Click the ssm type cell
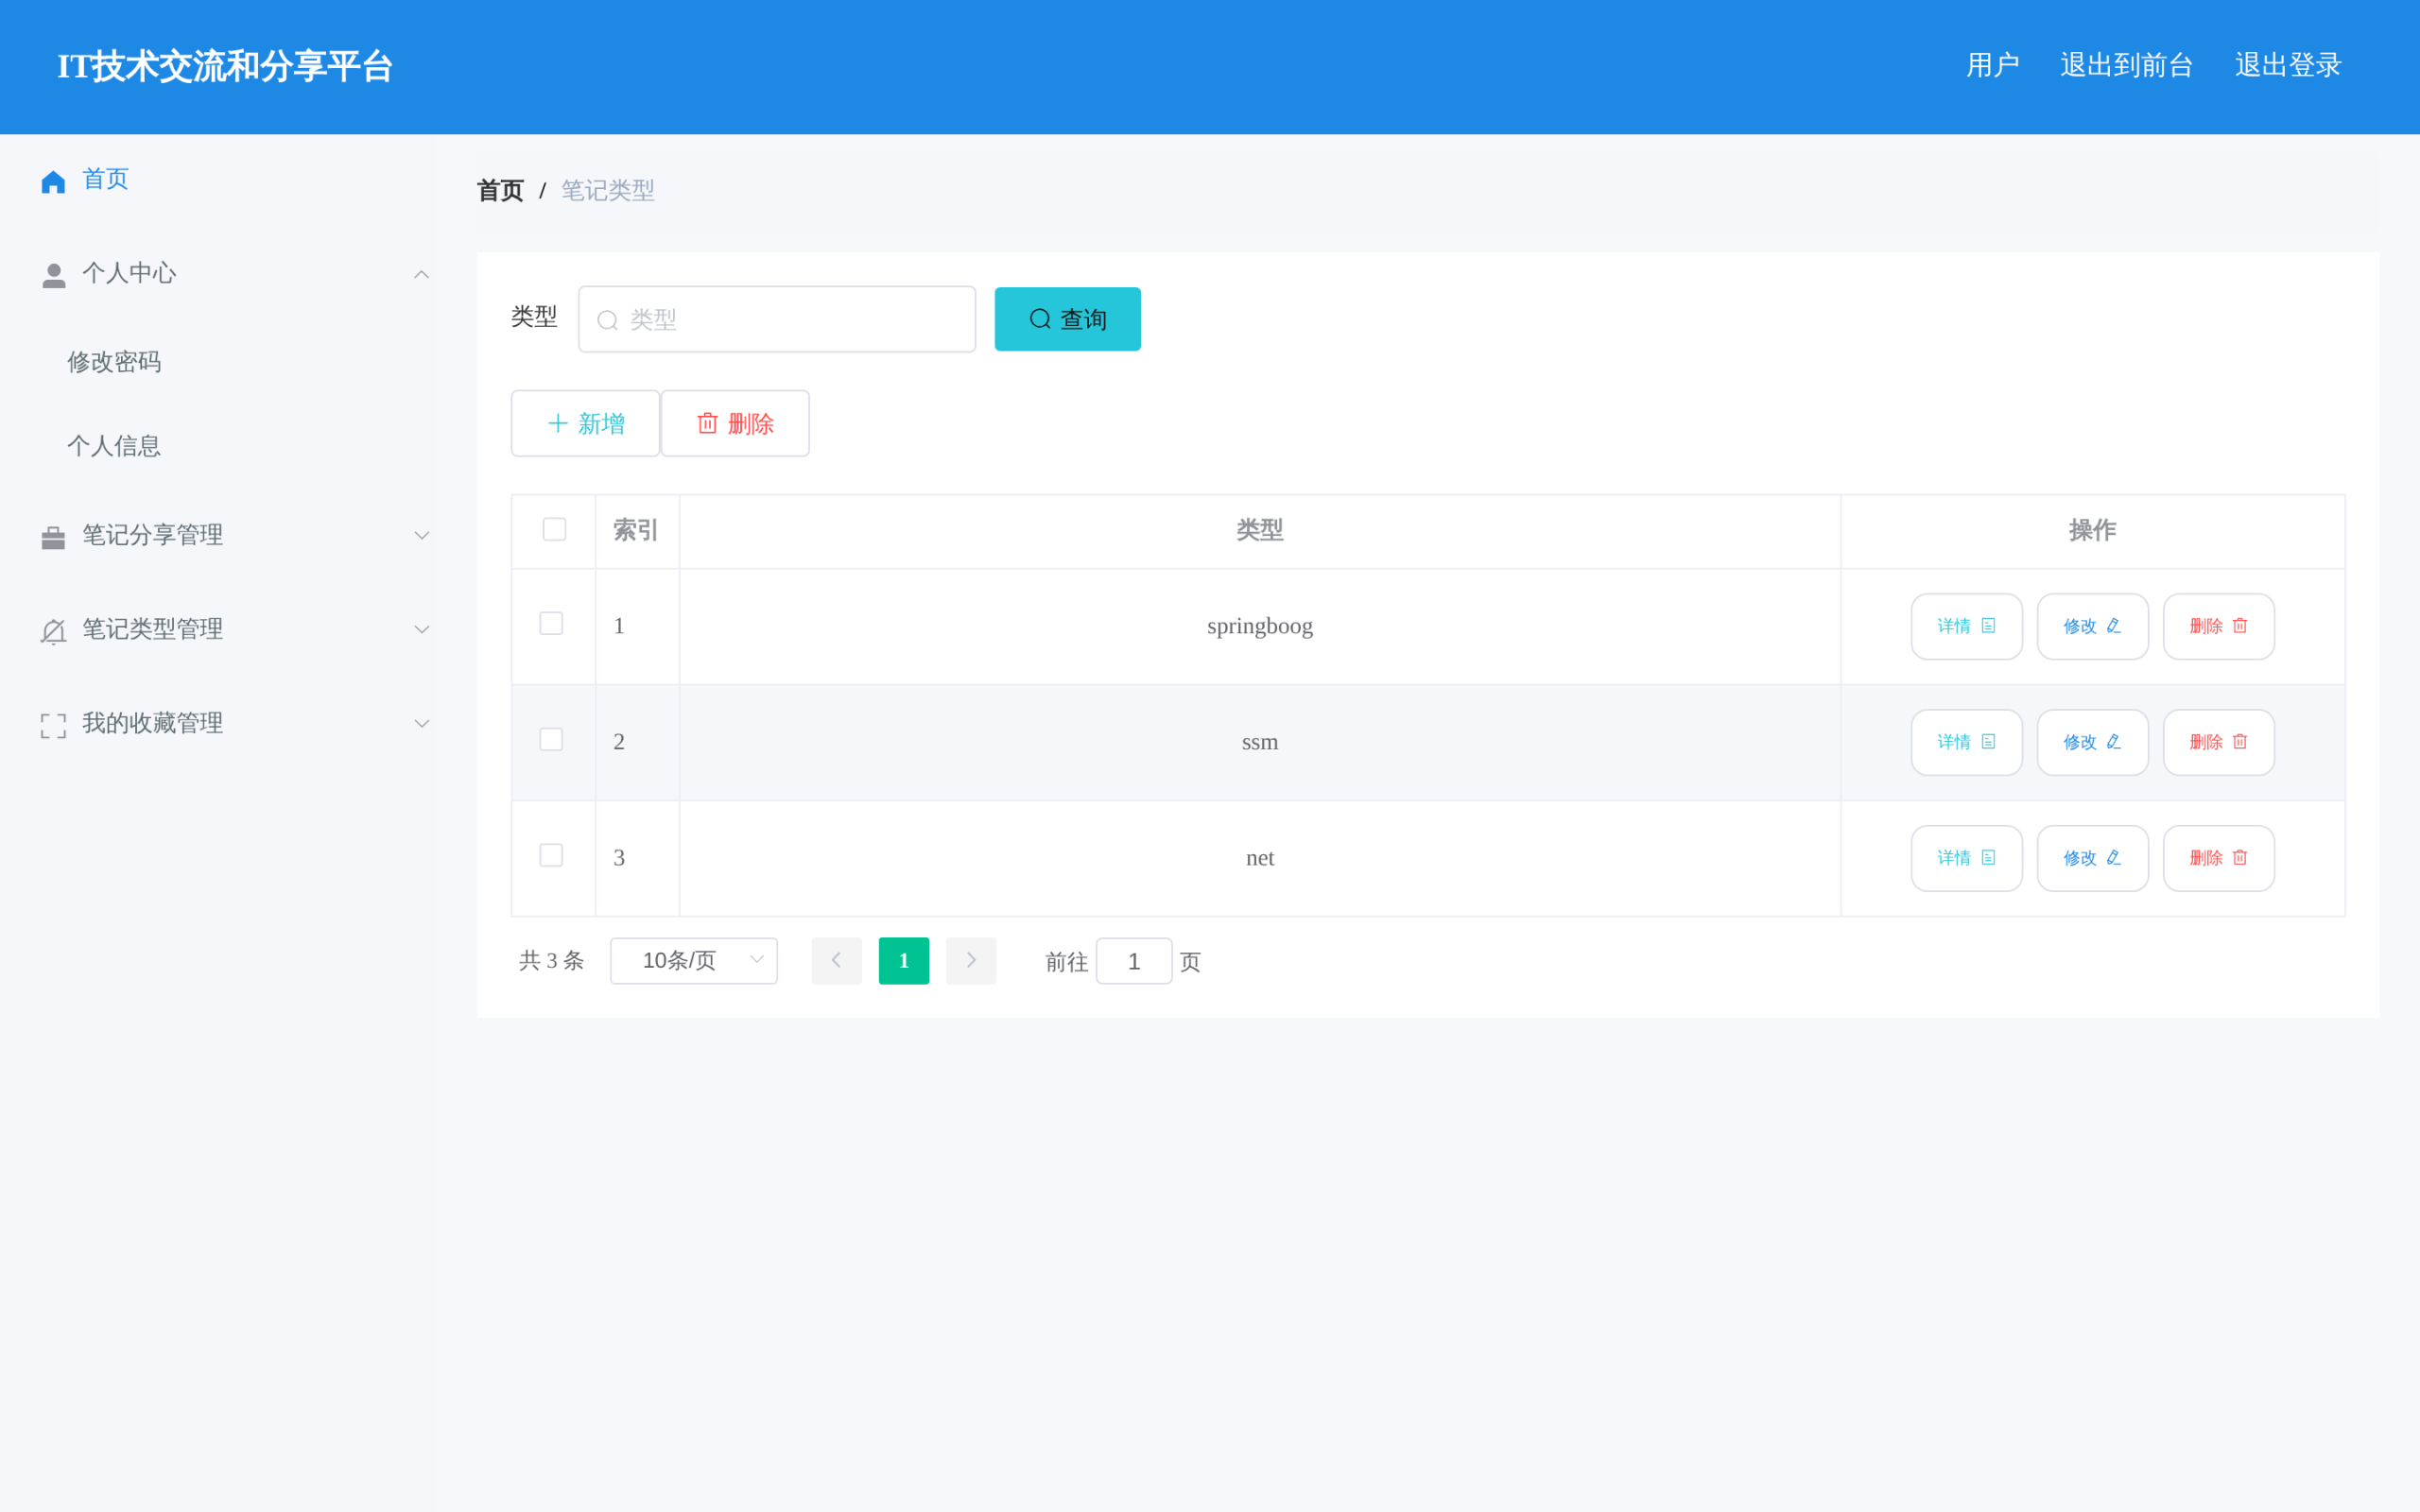This screenshot has height=1512, width=2420. [x=1259, y=742]
